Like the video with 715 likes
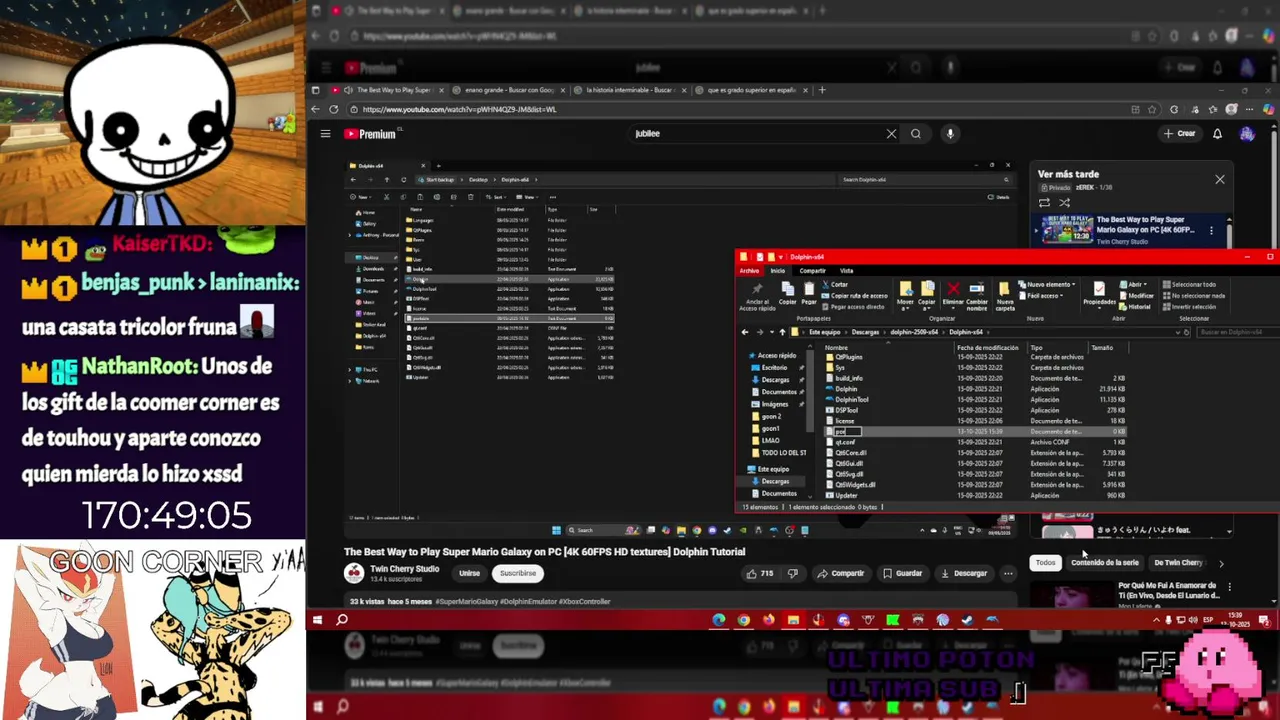 click(760, 574)
